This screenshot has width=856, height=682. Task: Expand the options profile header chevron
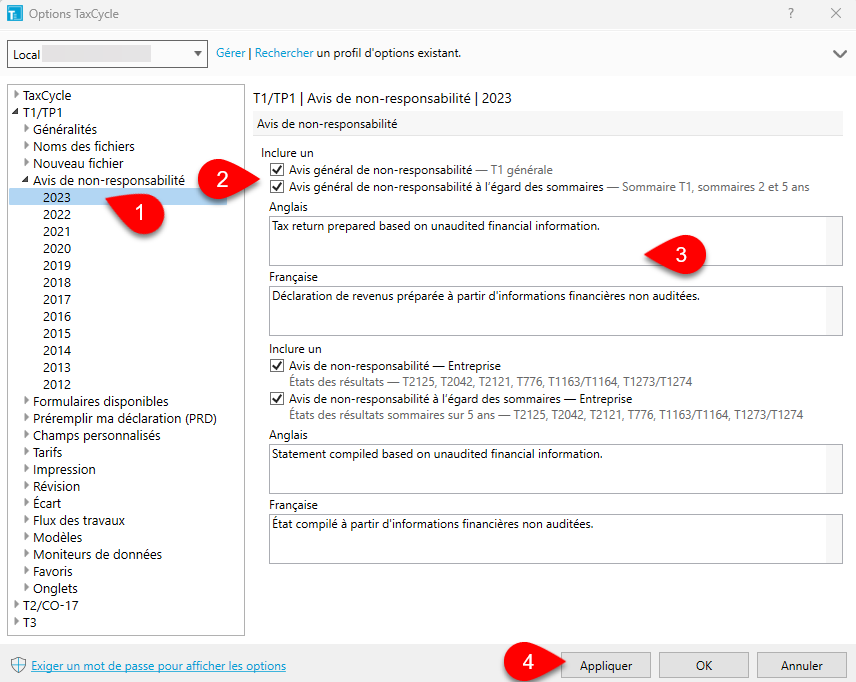pos(839,54)
